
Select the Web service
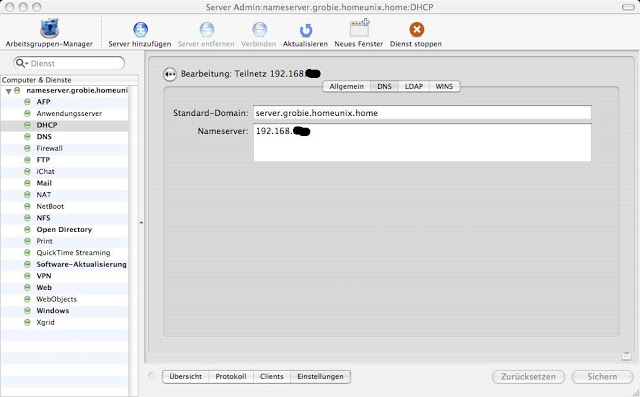44,288
